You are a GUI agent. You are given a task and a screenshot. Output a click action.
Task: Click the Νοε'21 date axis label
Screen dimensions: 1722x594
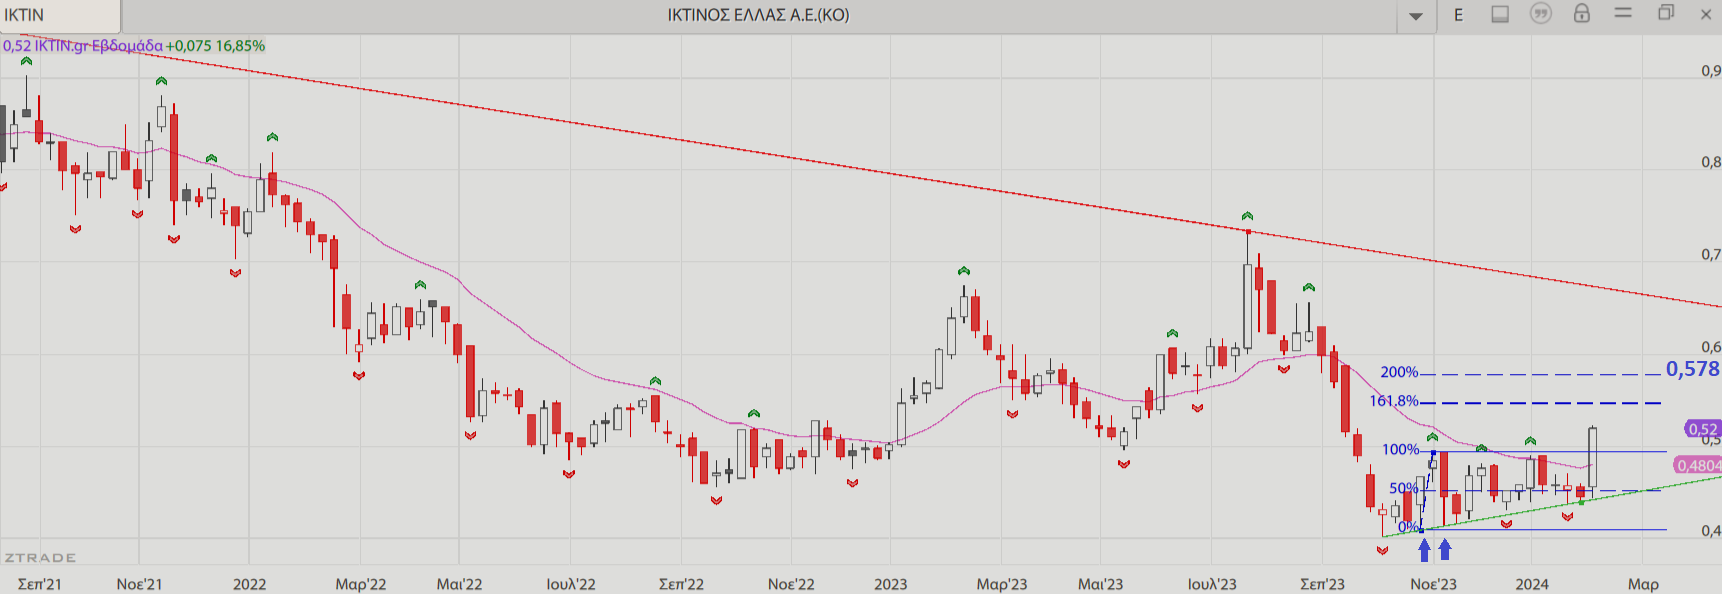pyautogui.click(x=139, y=584)
